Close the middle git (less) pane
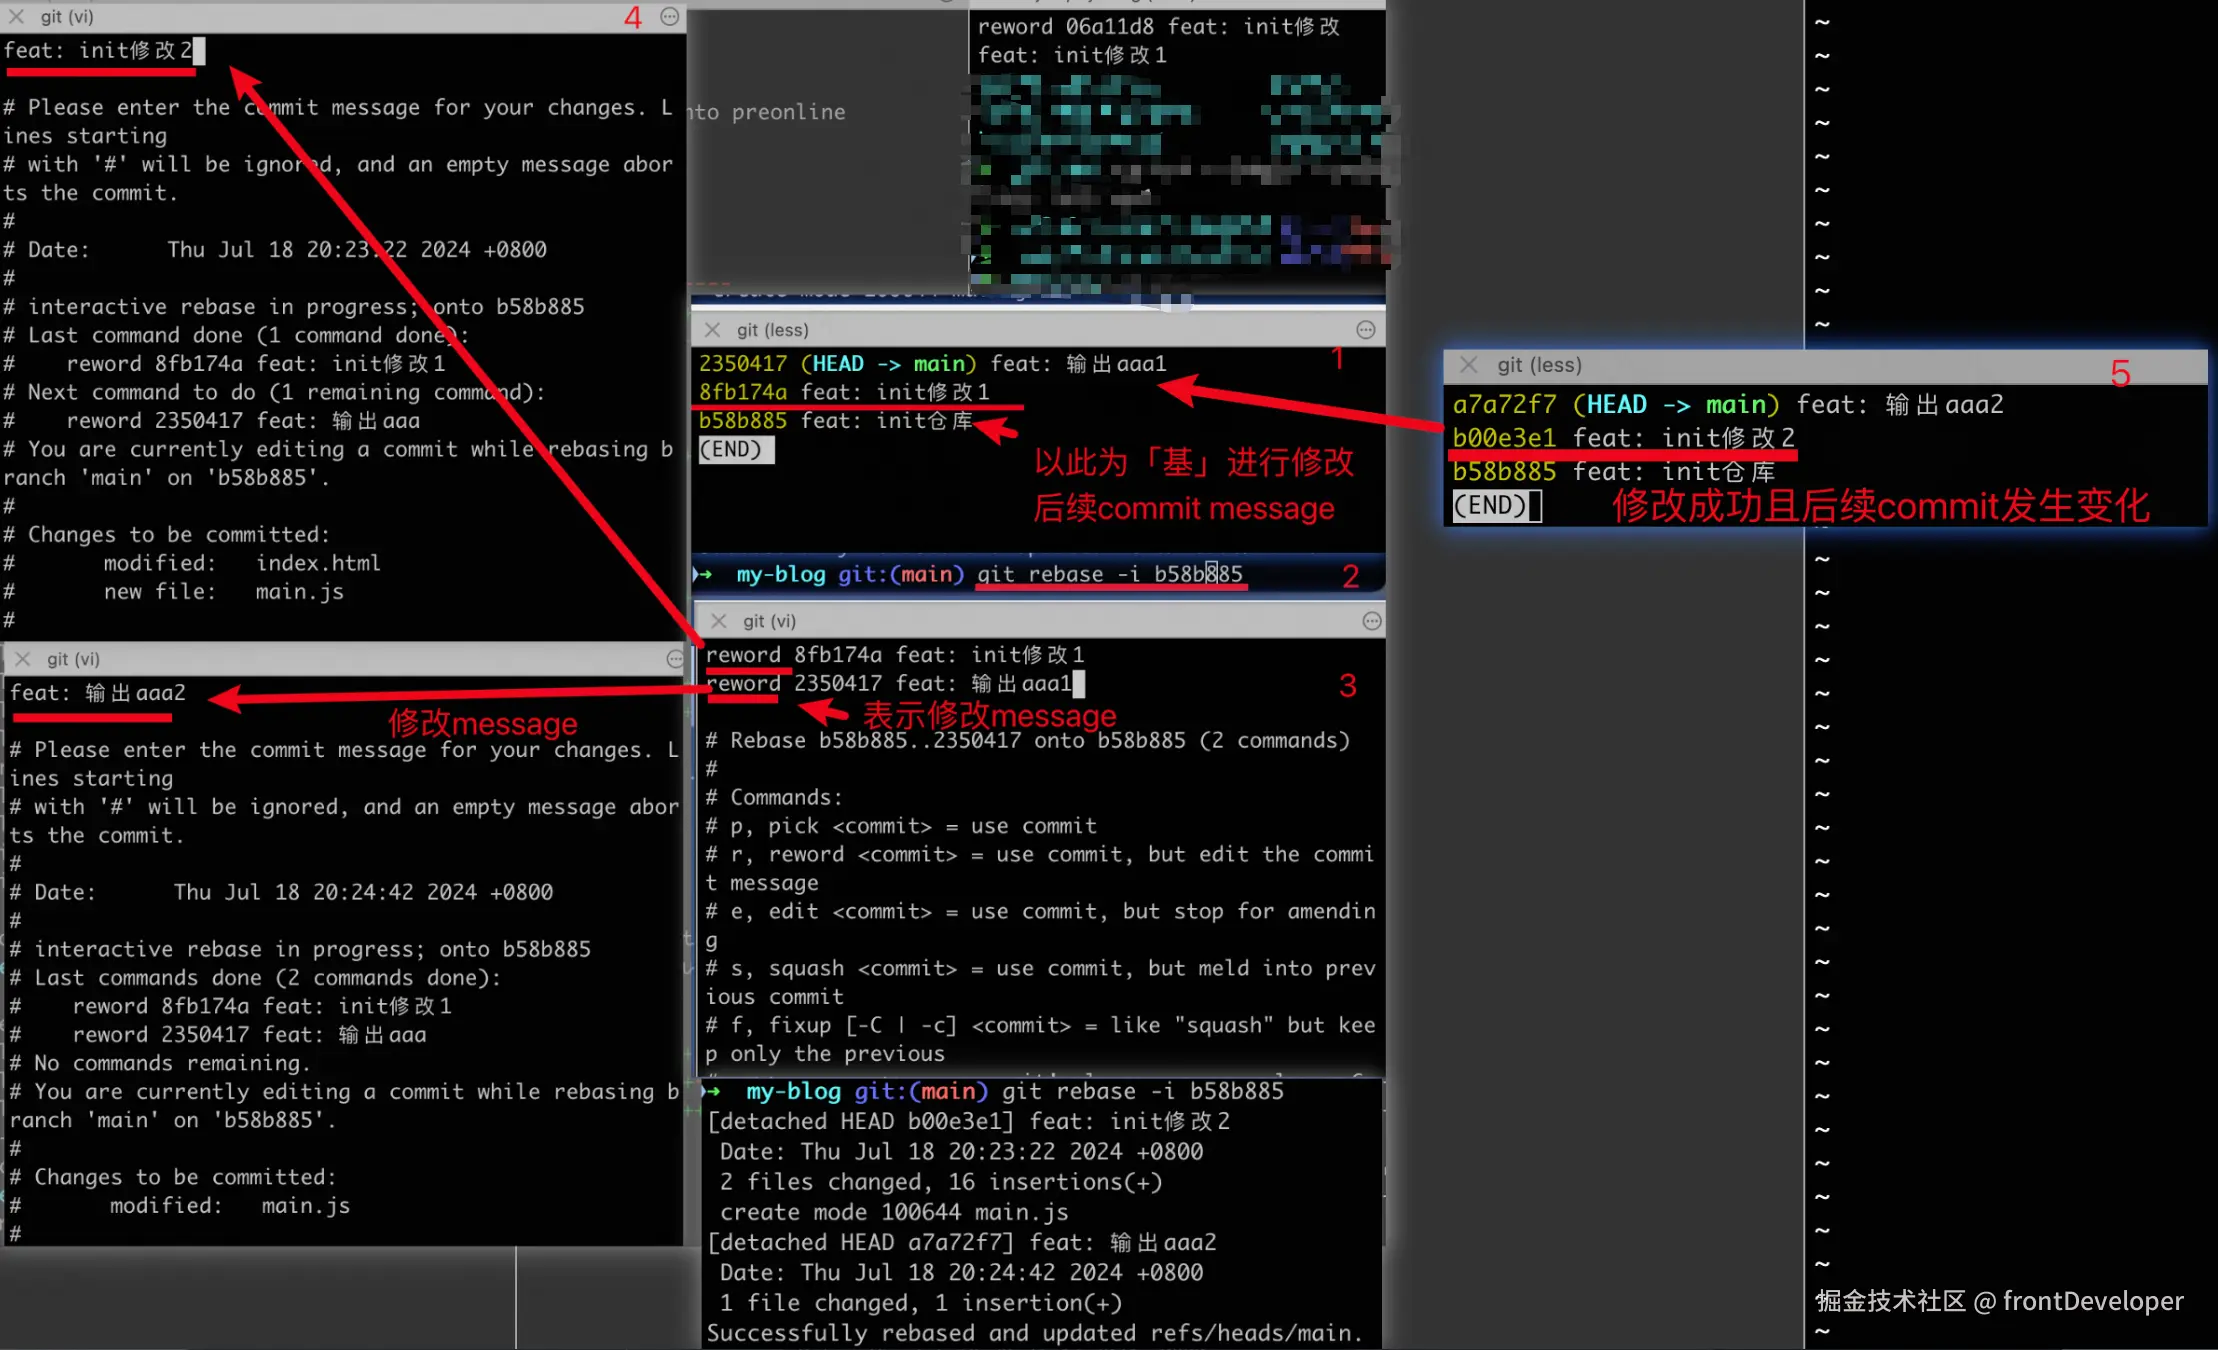The height and width of the screenshot is (1350, 2218). coord(712,330)
